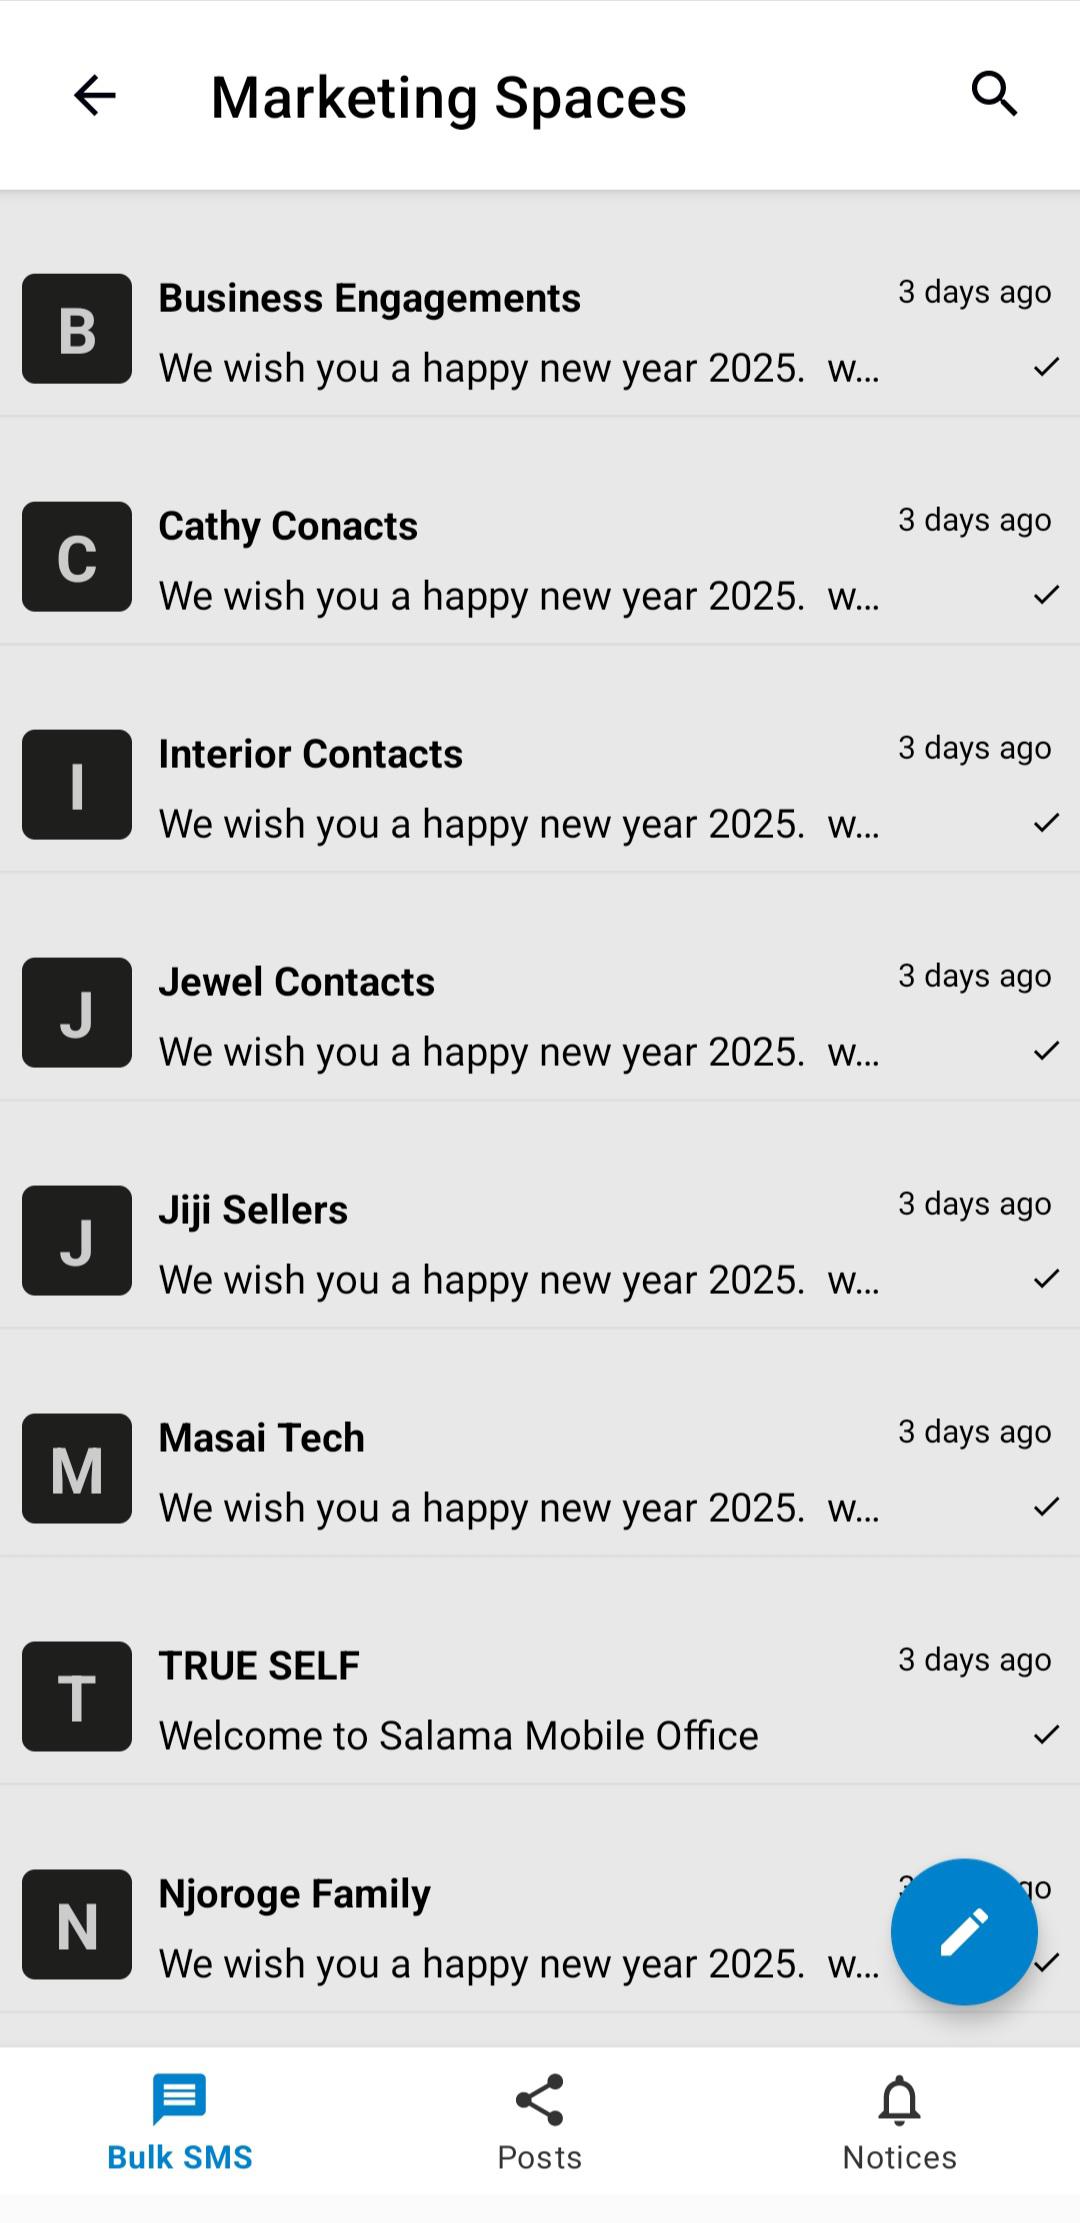Select the Interior Contacts 'I' avatar
The height and width of the screenshot is (2223, 1080).
(77, 785)
